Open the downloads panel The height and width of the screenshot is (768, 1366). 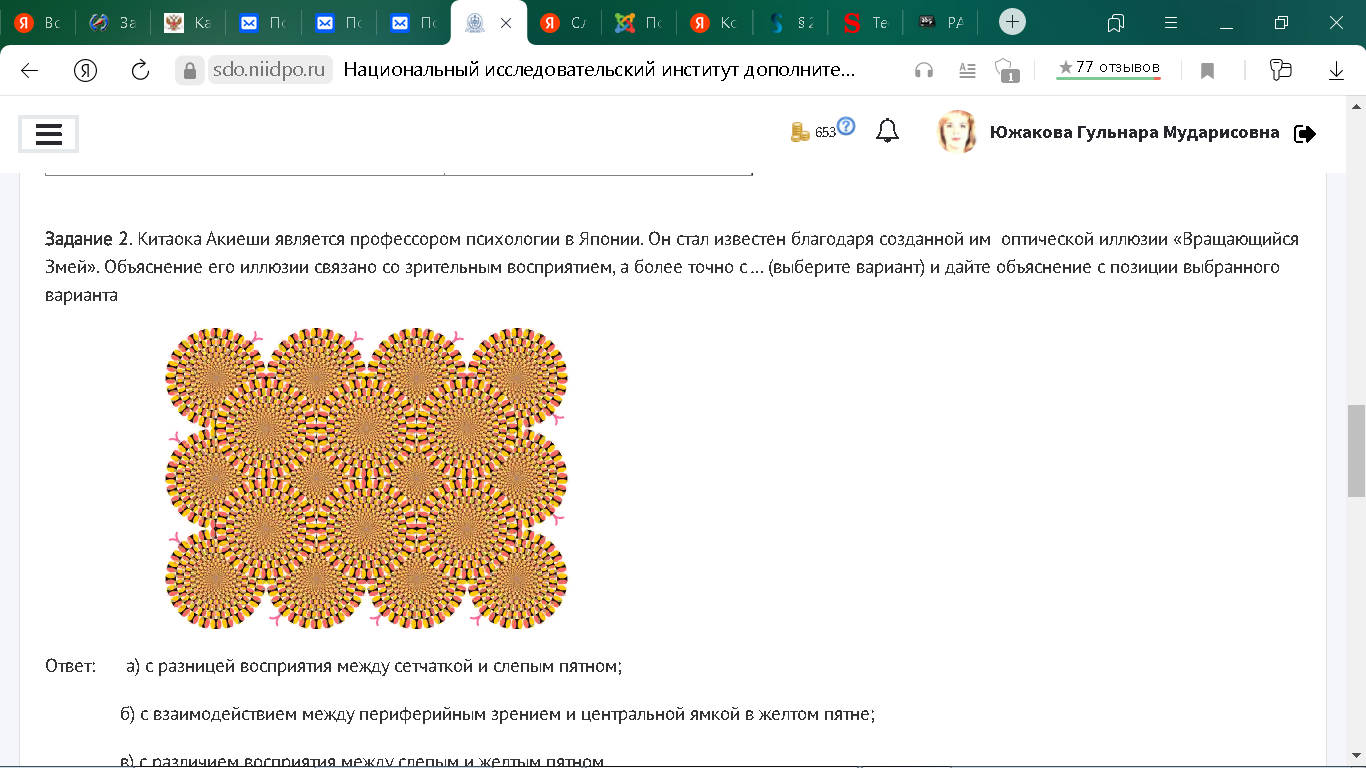[1336, 70]
